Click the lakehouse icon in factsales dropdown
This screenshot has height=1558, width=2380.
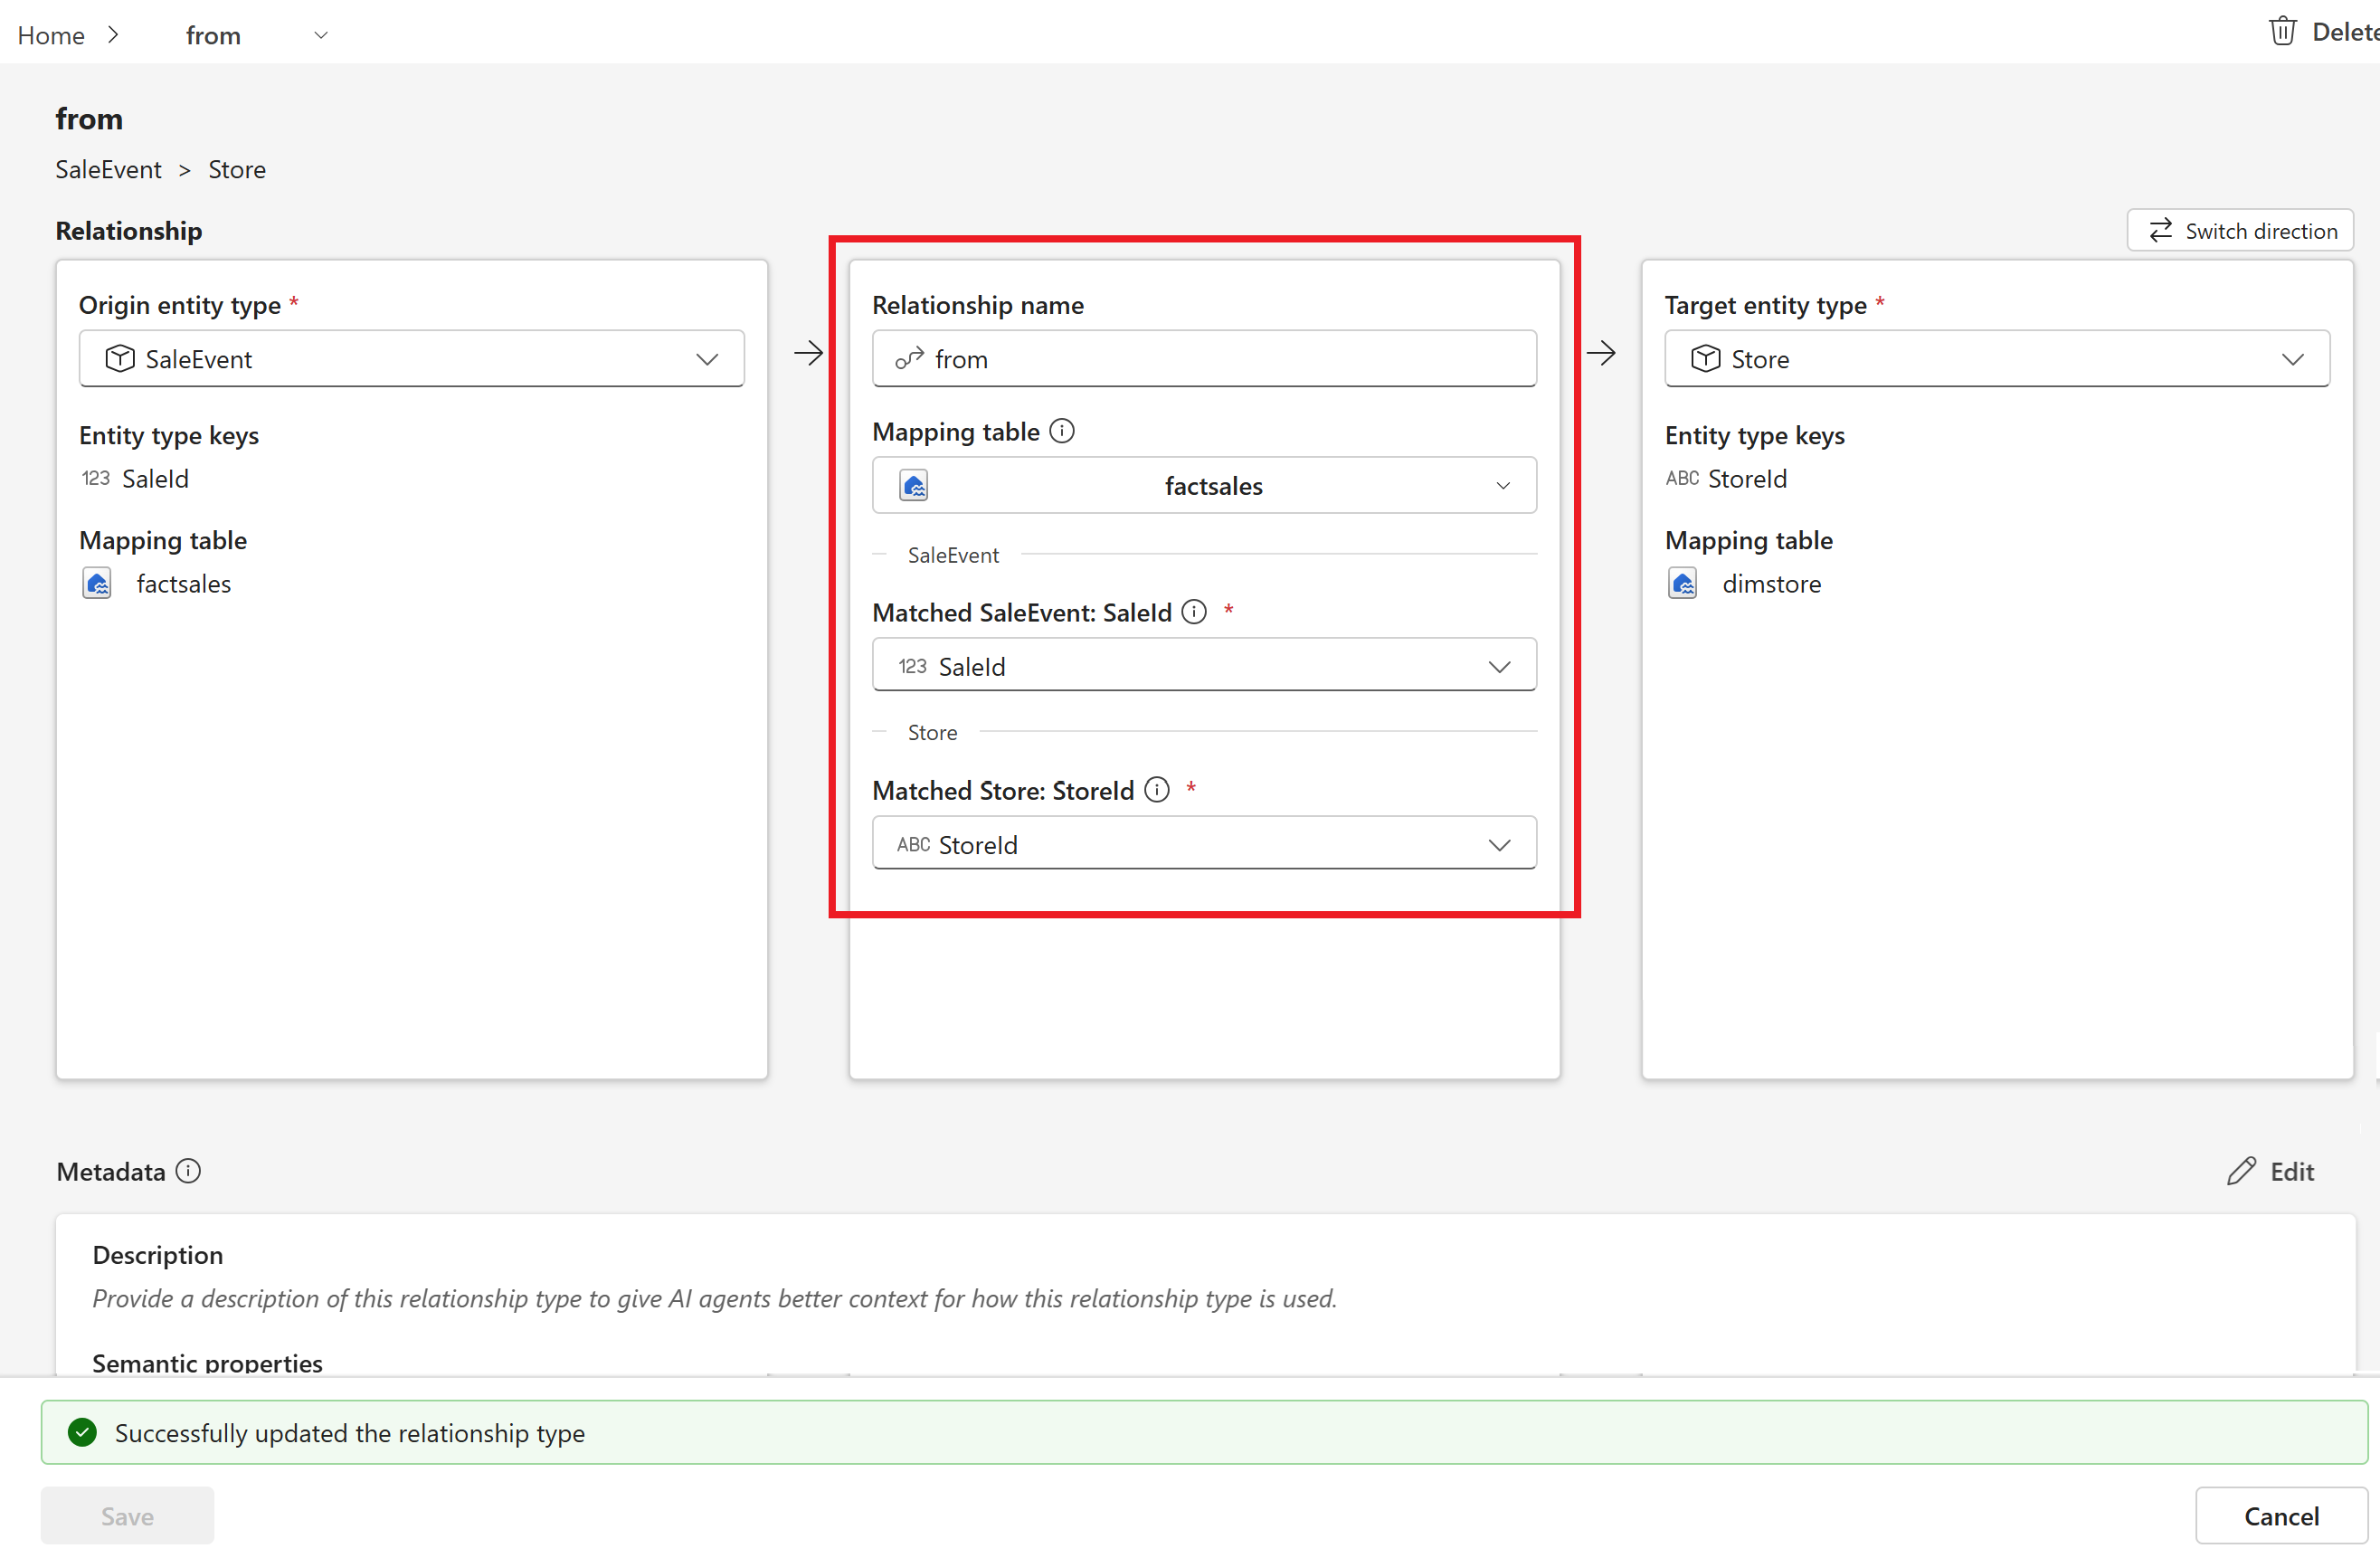[914, 486]
